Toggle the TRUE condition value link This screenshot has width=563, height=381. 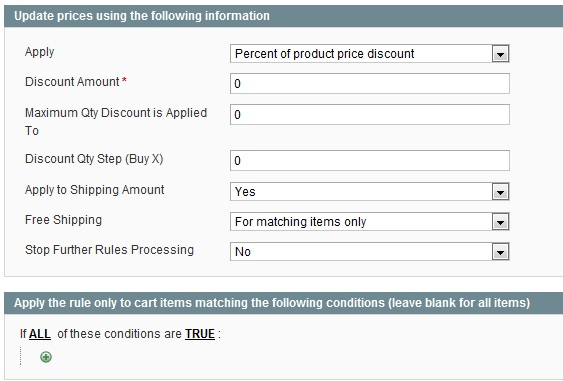click(x=200, y=334)
